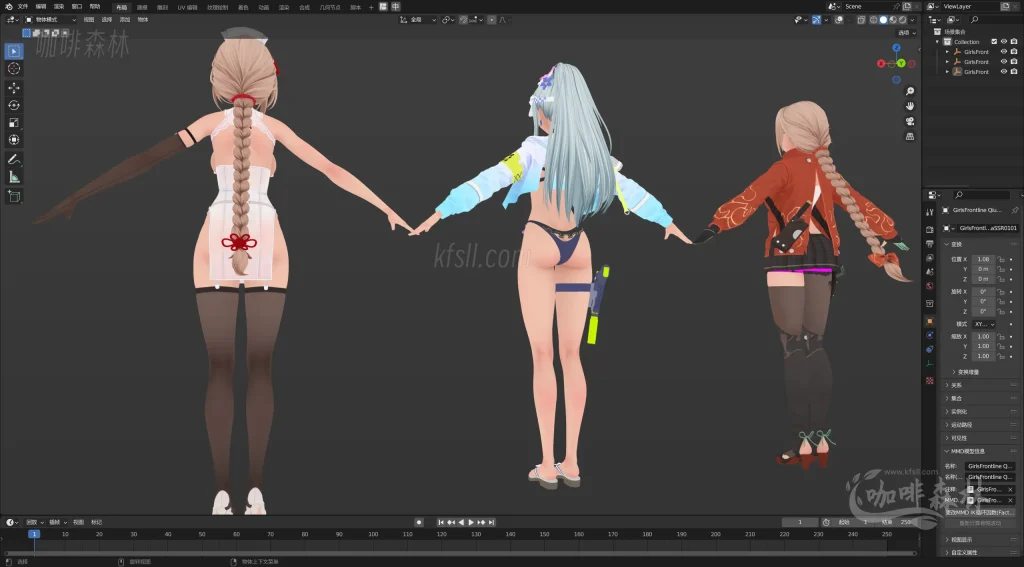Image resolution: width=1024 pixels, height=567 pixels.
Task: Add a workspace with the plus button
Action: (x=371, y=7)
